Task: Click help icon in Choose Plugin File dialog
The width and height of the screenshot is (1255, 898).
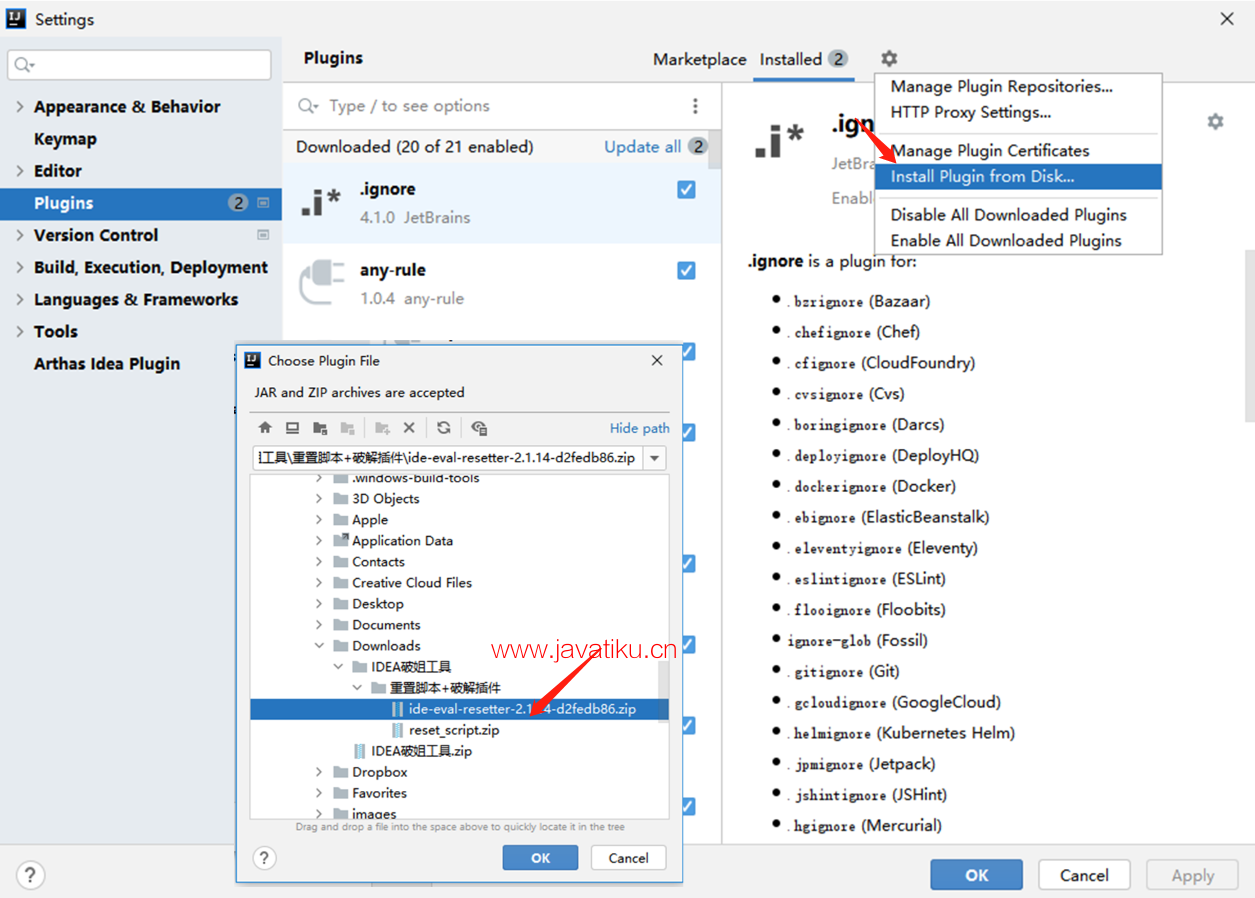Action: click(x=264, y=858)
